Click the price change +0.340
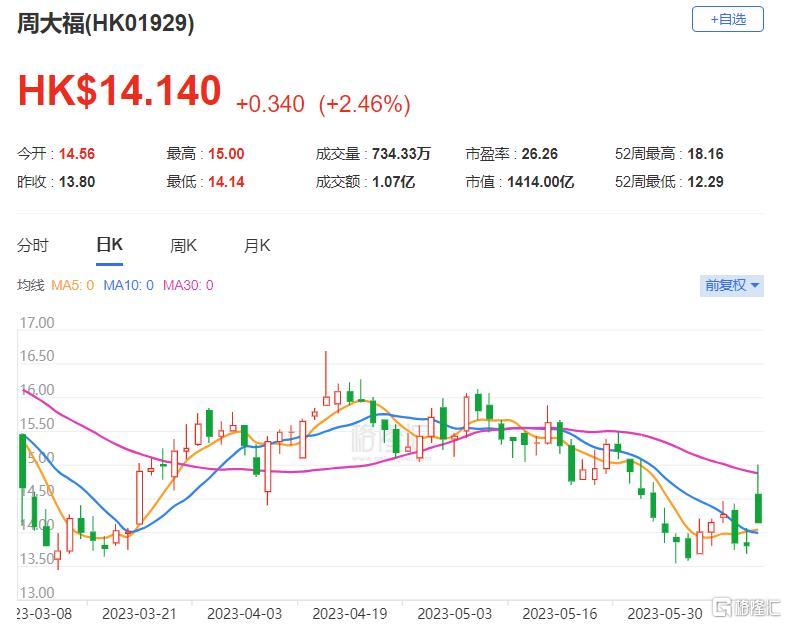787x624 pixels. click(271, 104)
